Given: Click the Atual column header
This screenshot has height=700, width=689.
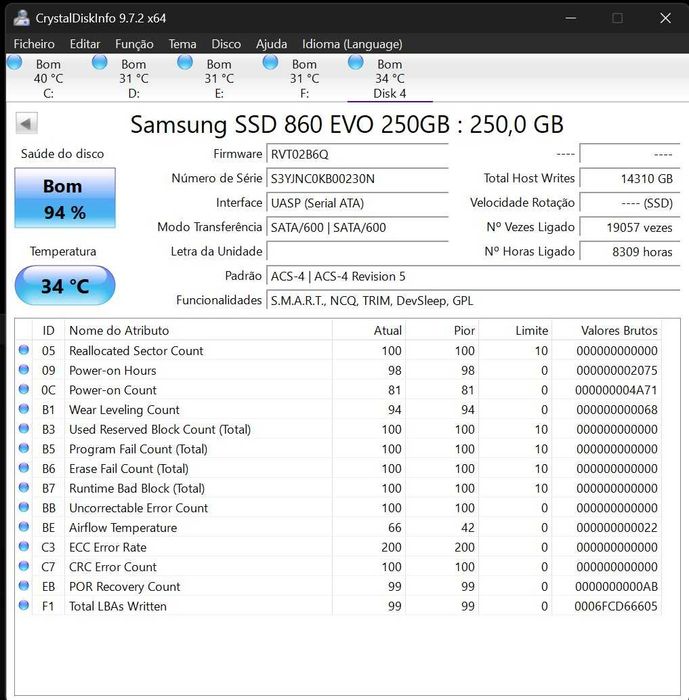Looking at the screenshot, I should (x=369, y=330).
